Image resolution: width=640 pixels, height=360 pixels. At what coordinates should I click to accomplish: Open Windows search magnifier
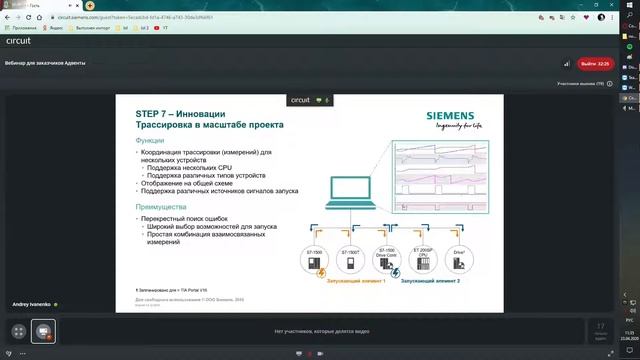coord(630,15)
